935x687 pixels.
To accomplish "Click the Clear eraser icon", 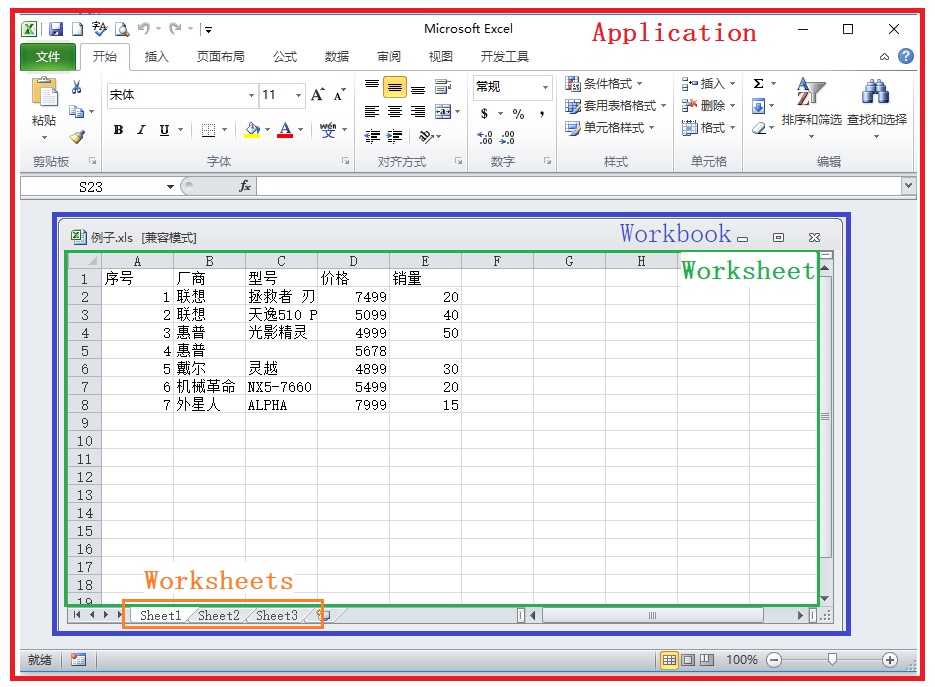I will [x=758, y=128].
